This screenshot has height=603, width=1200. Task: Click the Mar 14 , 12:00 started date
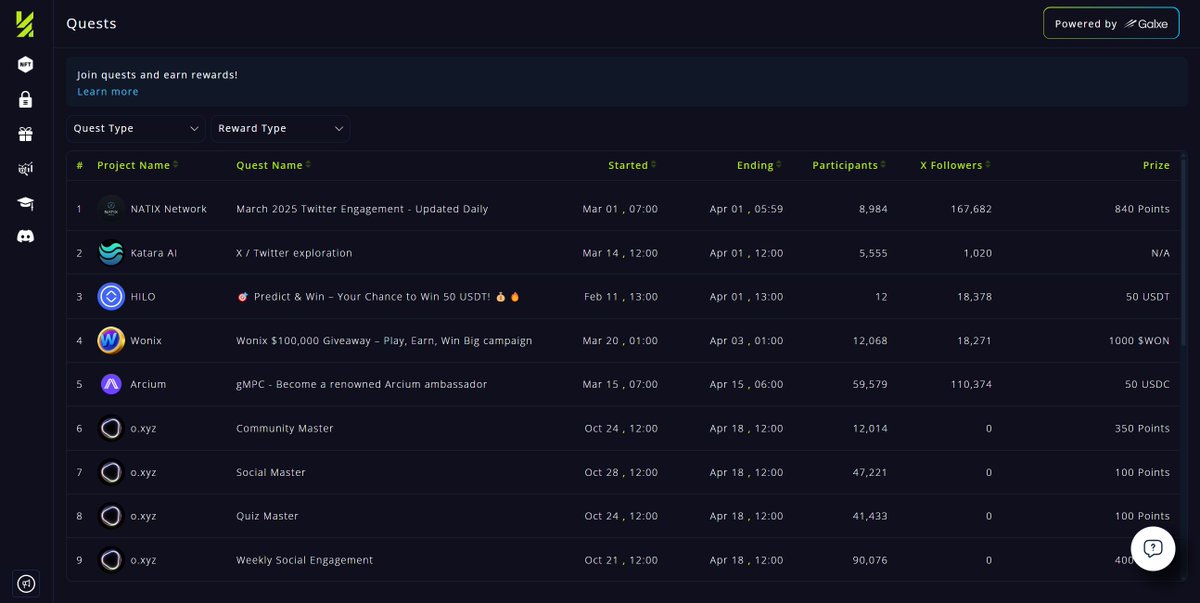[x=620, y=253]
